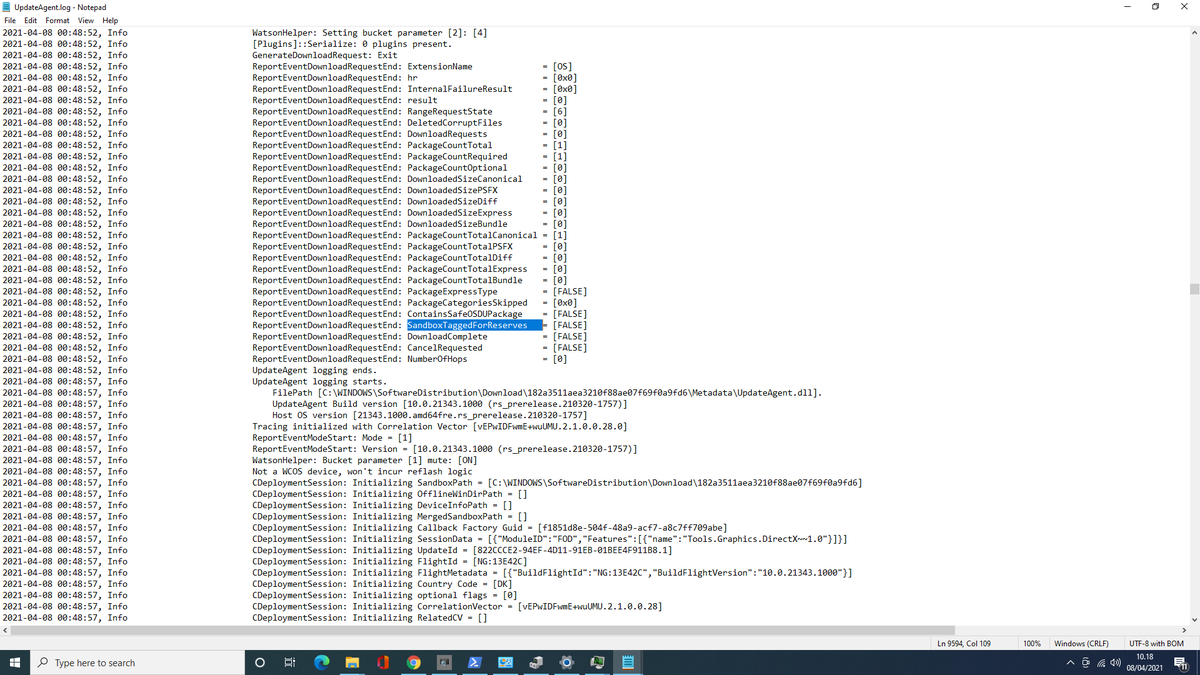Image resolution: width=1200 pixels, height=675 pixels.
Task: Open the Edit menu
Action: 28,20
